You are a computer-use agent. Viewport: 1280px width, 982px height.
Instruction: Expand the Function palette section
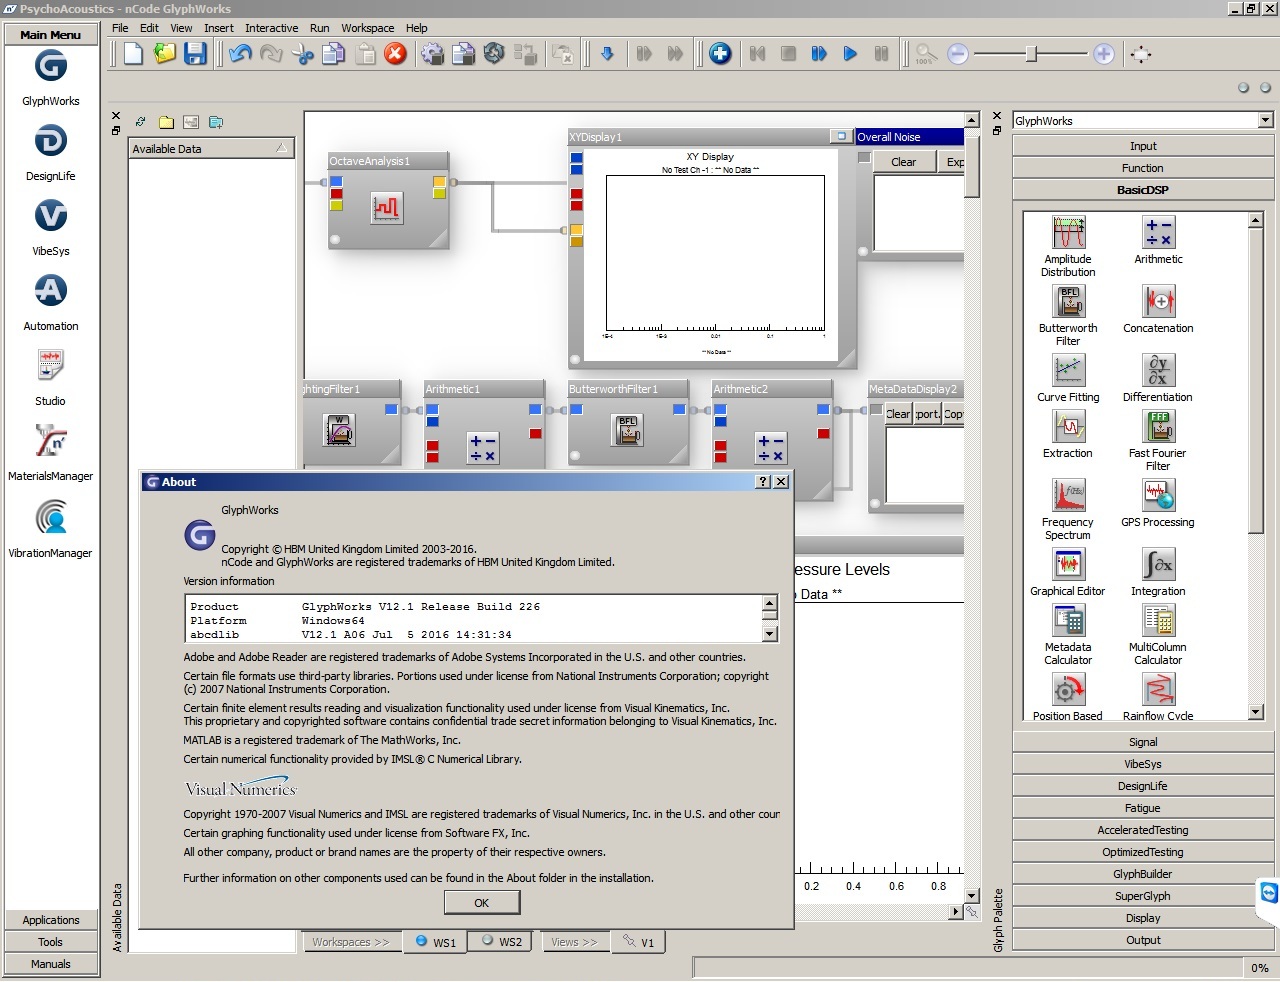(1143, 168)
